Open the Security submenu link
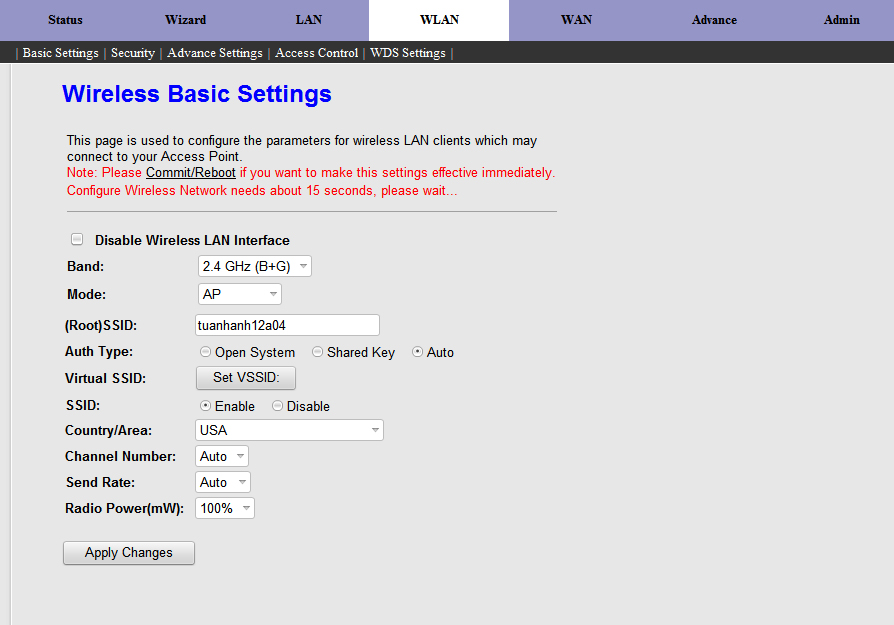 pyautogui.click(x=133, y=53)
